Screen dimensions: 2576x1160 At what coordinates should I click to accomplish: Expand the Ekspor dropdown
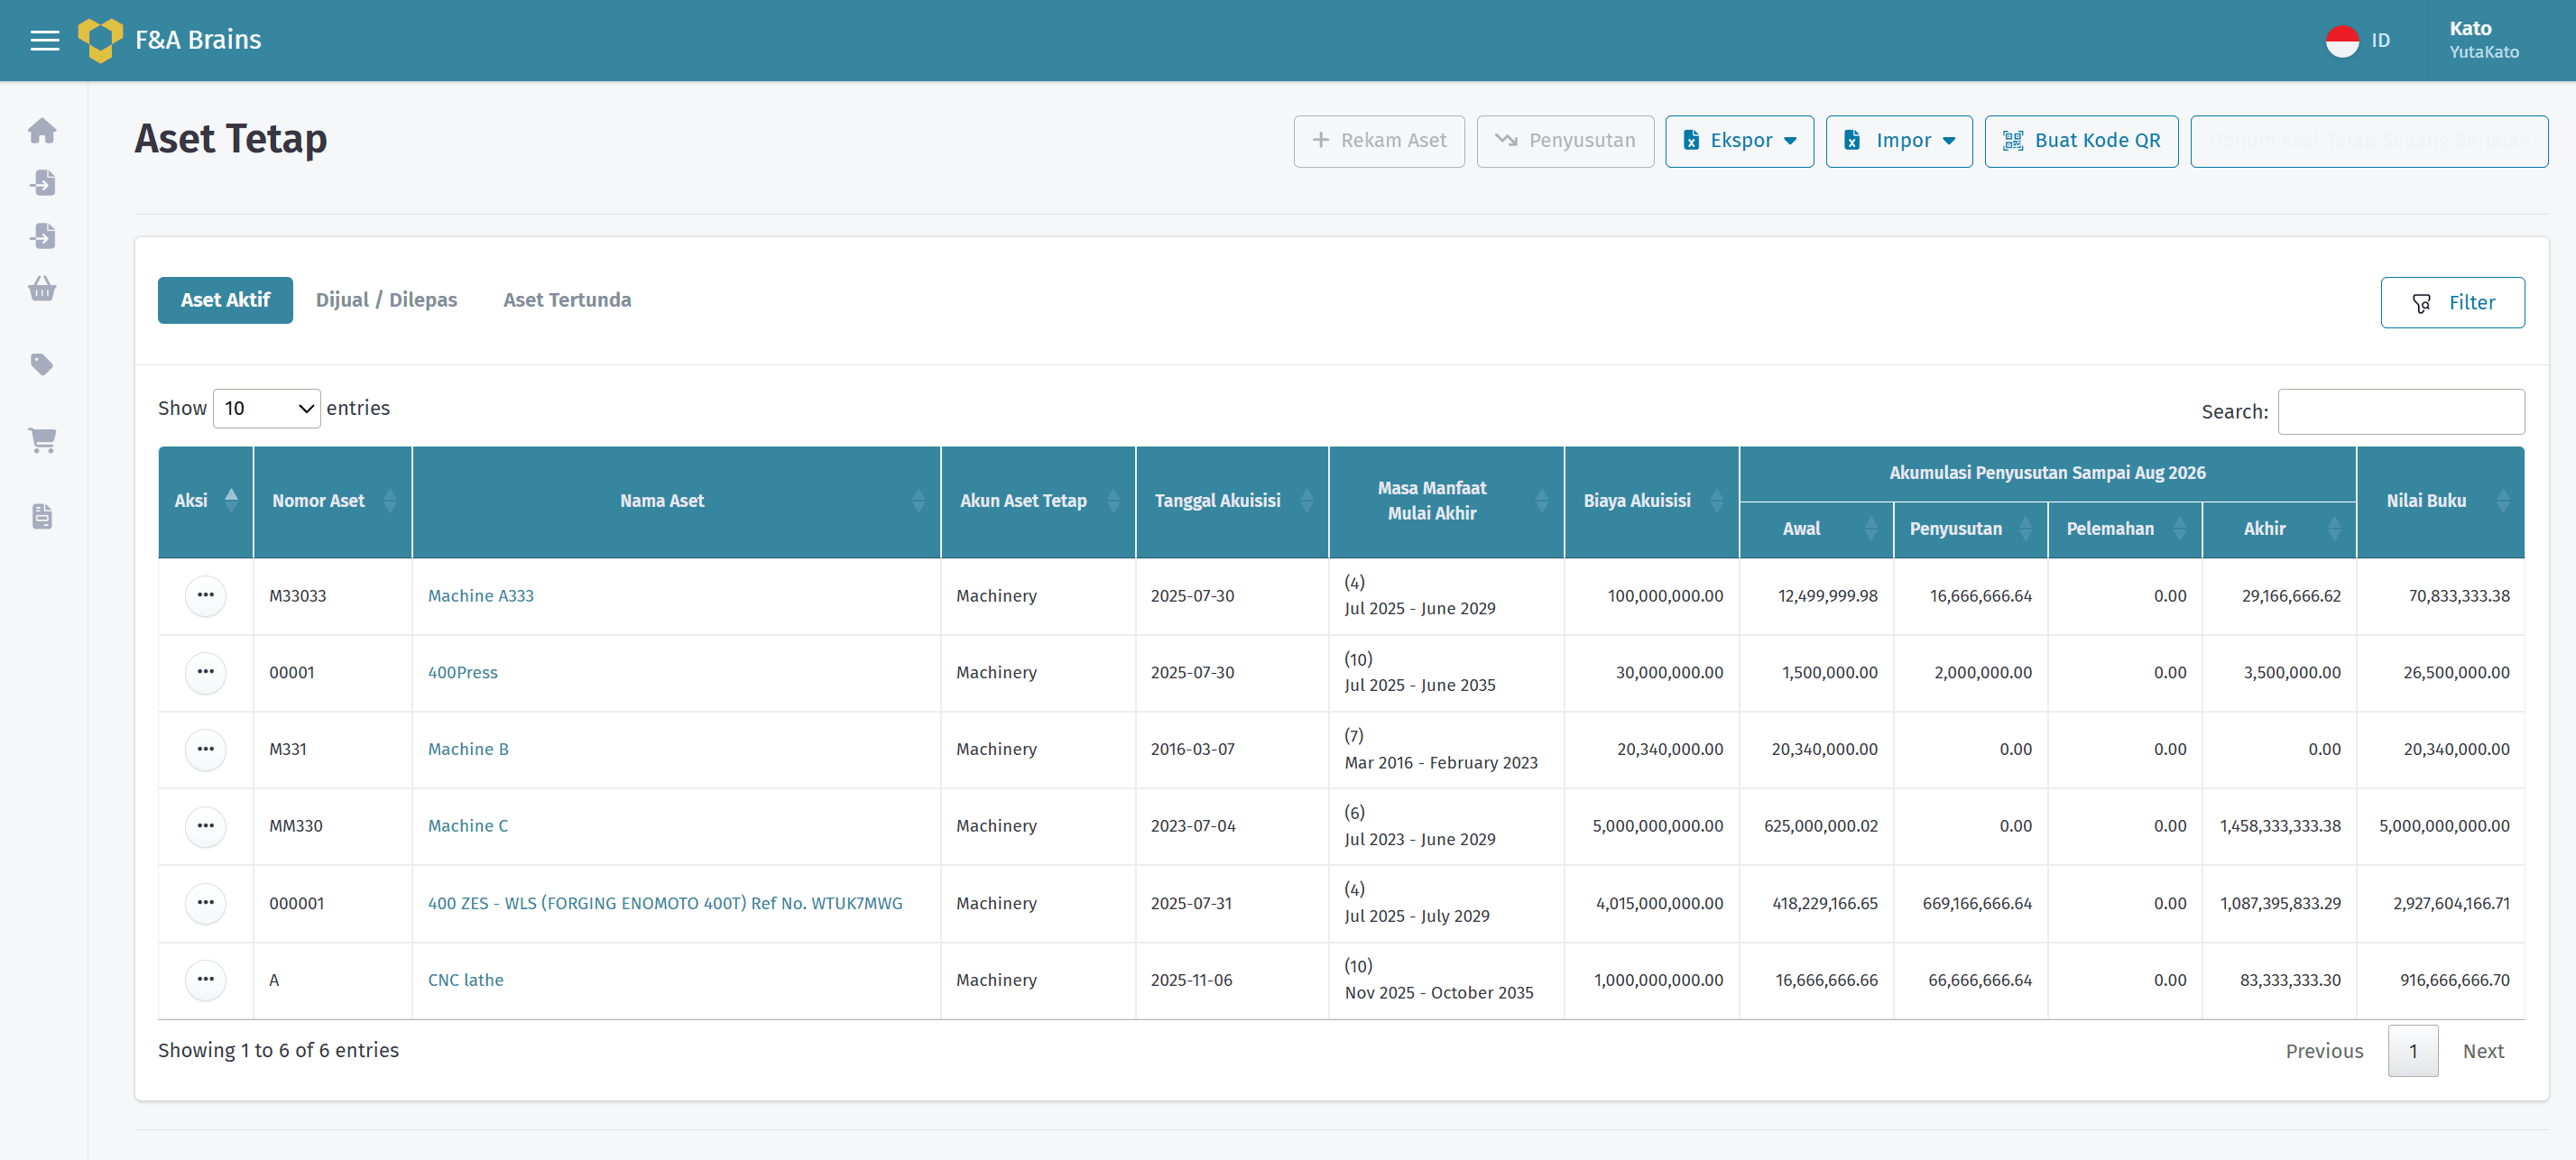point(1739,141)
